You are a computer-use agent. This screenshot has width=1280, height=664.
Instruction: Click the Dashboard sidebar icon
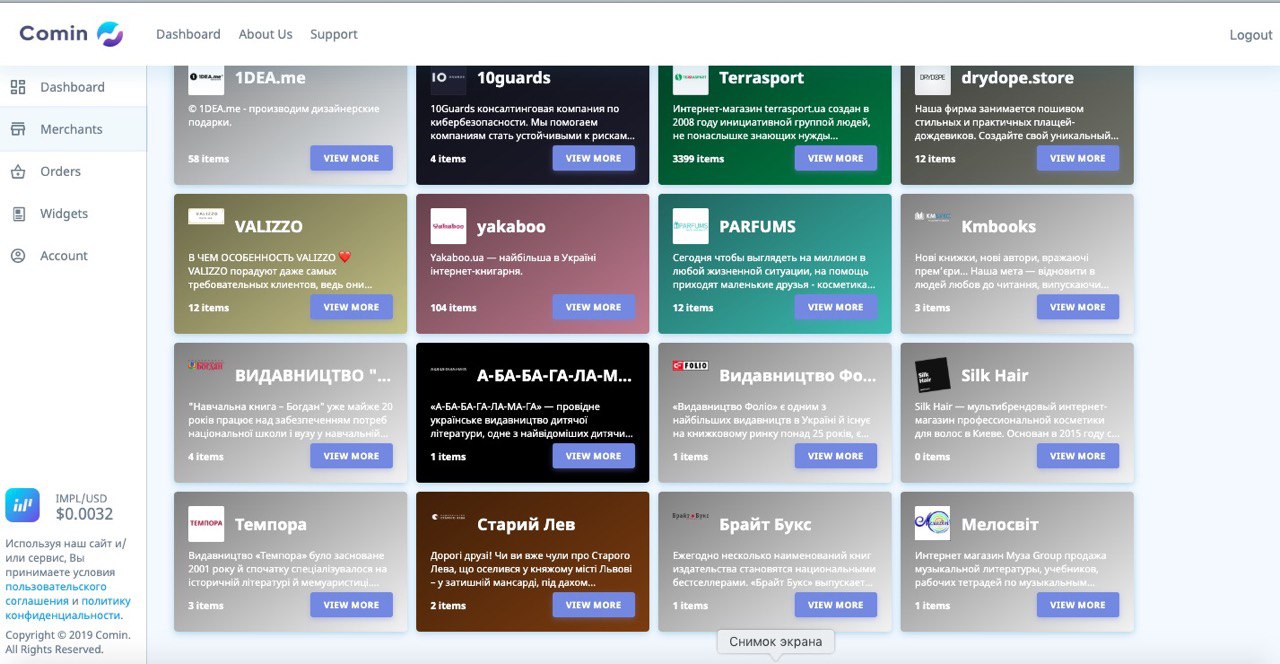pyautogui.click(x=18, y=87)
